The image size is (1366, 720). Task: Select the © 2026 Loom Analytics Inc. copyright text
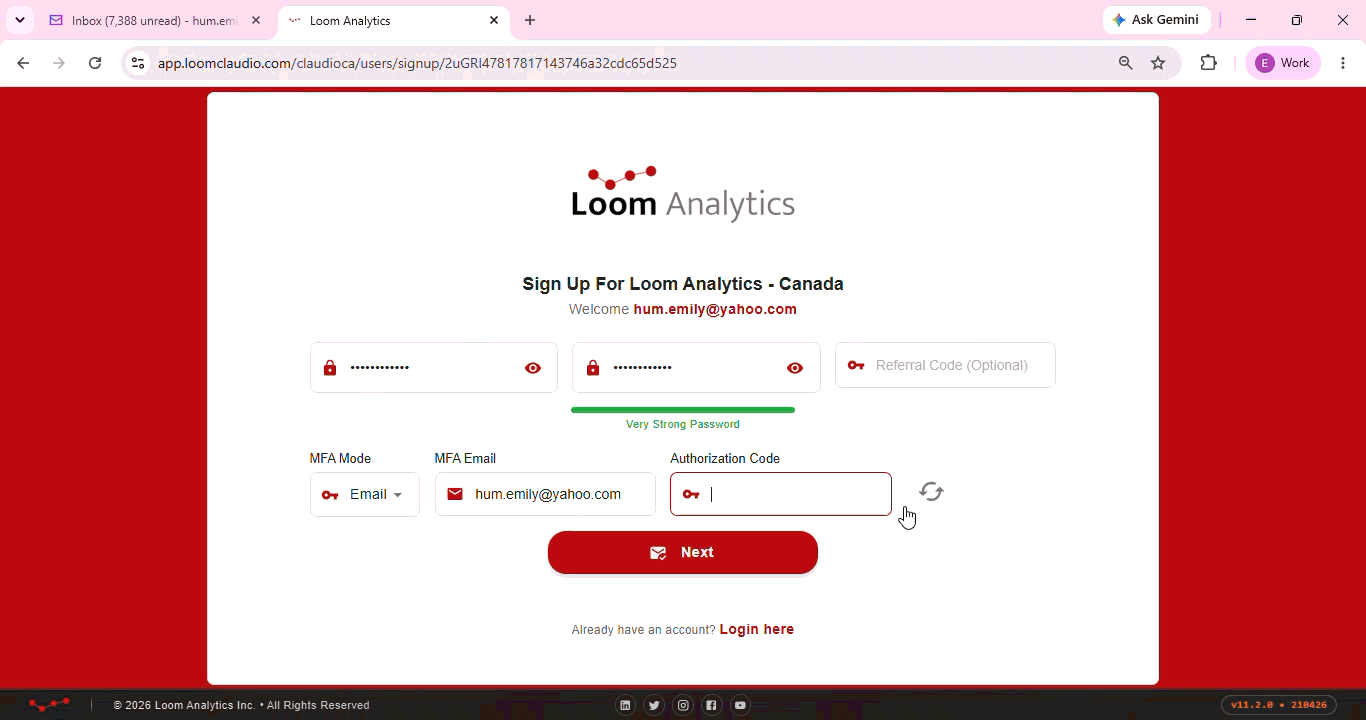point(241,705)
